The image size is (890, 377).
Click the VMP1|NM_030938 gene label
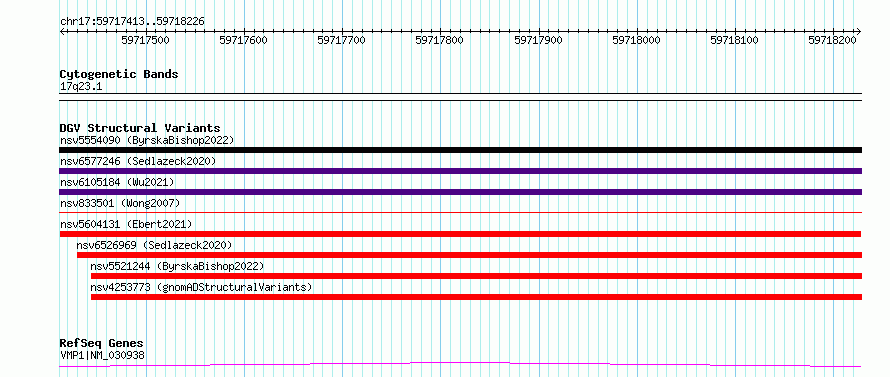tap(102, 355)
